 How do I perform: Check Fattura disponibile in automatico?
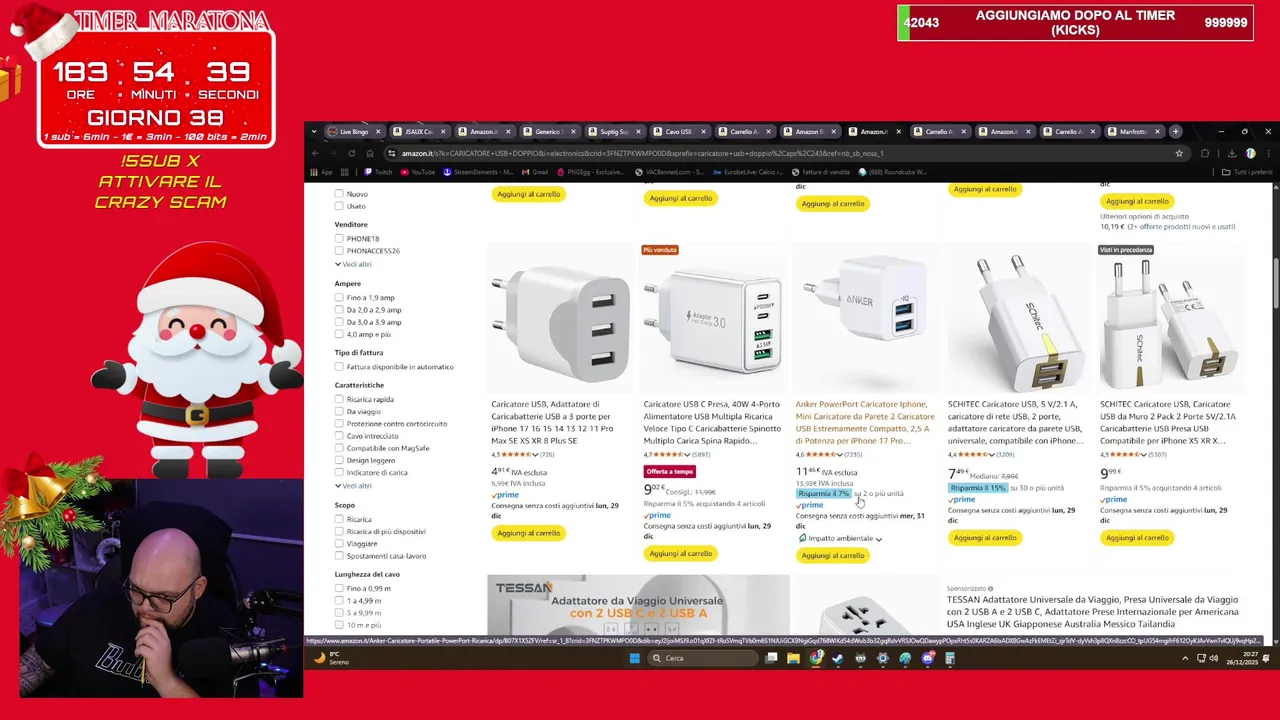339,367
